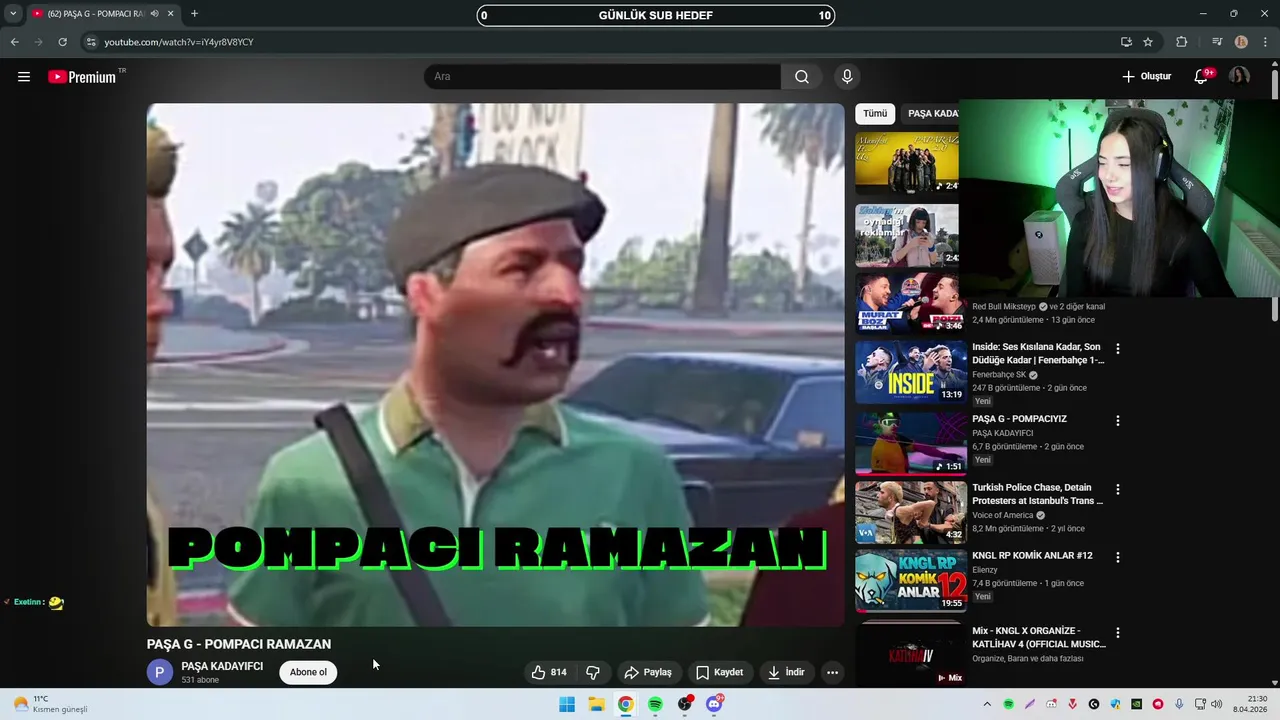Click the Abone ol subscribe button
The image size is (1280, 720).
[308, 672]
